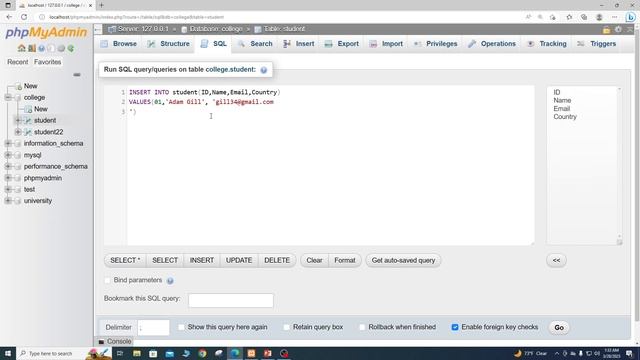
Task: Open File Explorer from the taskbar
Action: tap(137, 353)
